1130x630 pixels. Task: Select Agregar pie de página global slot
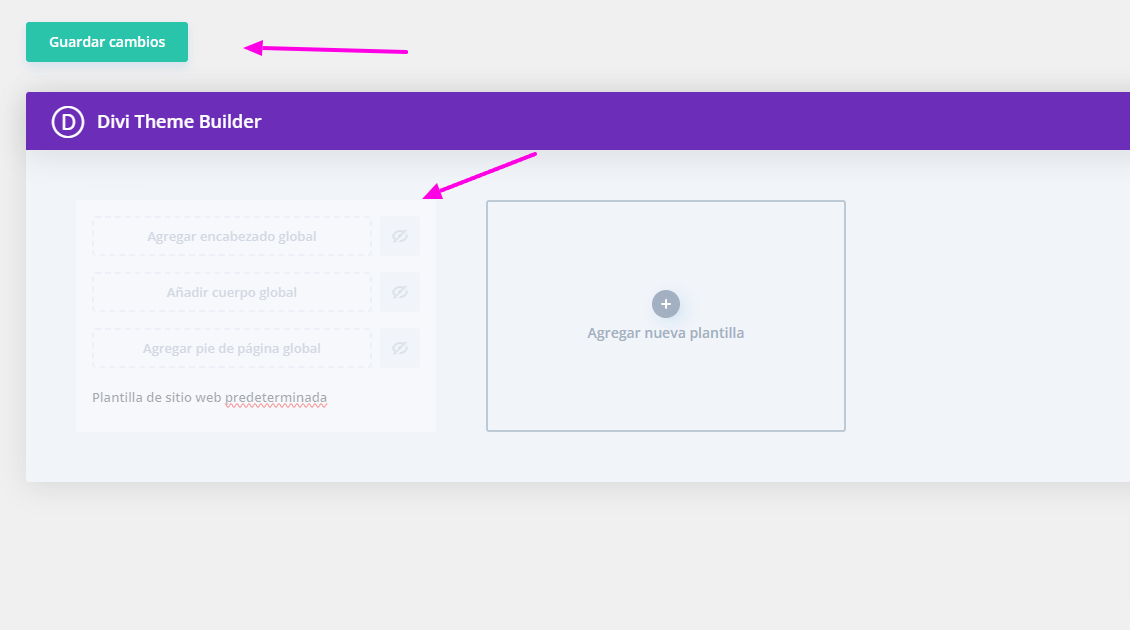coord(232,348)
